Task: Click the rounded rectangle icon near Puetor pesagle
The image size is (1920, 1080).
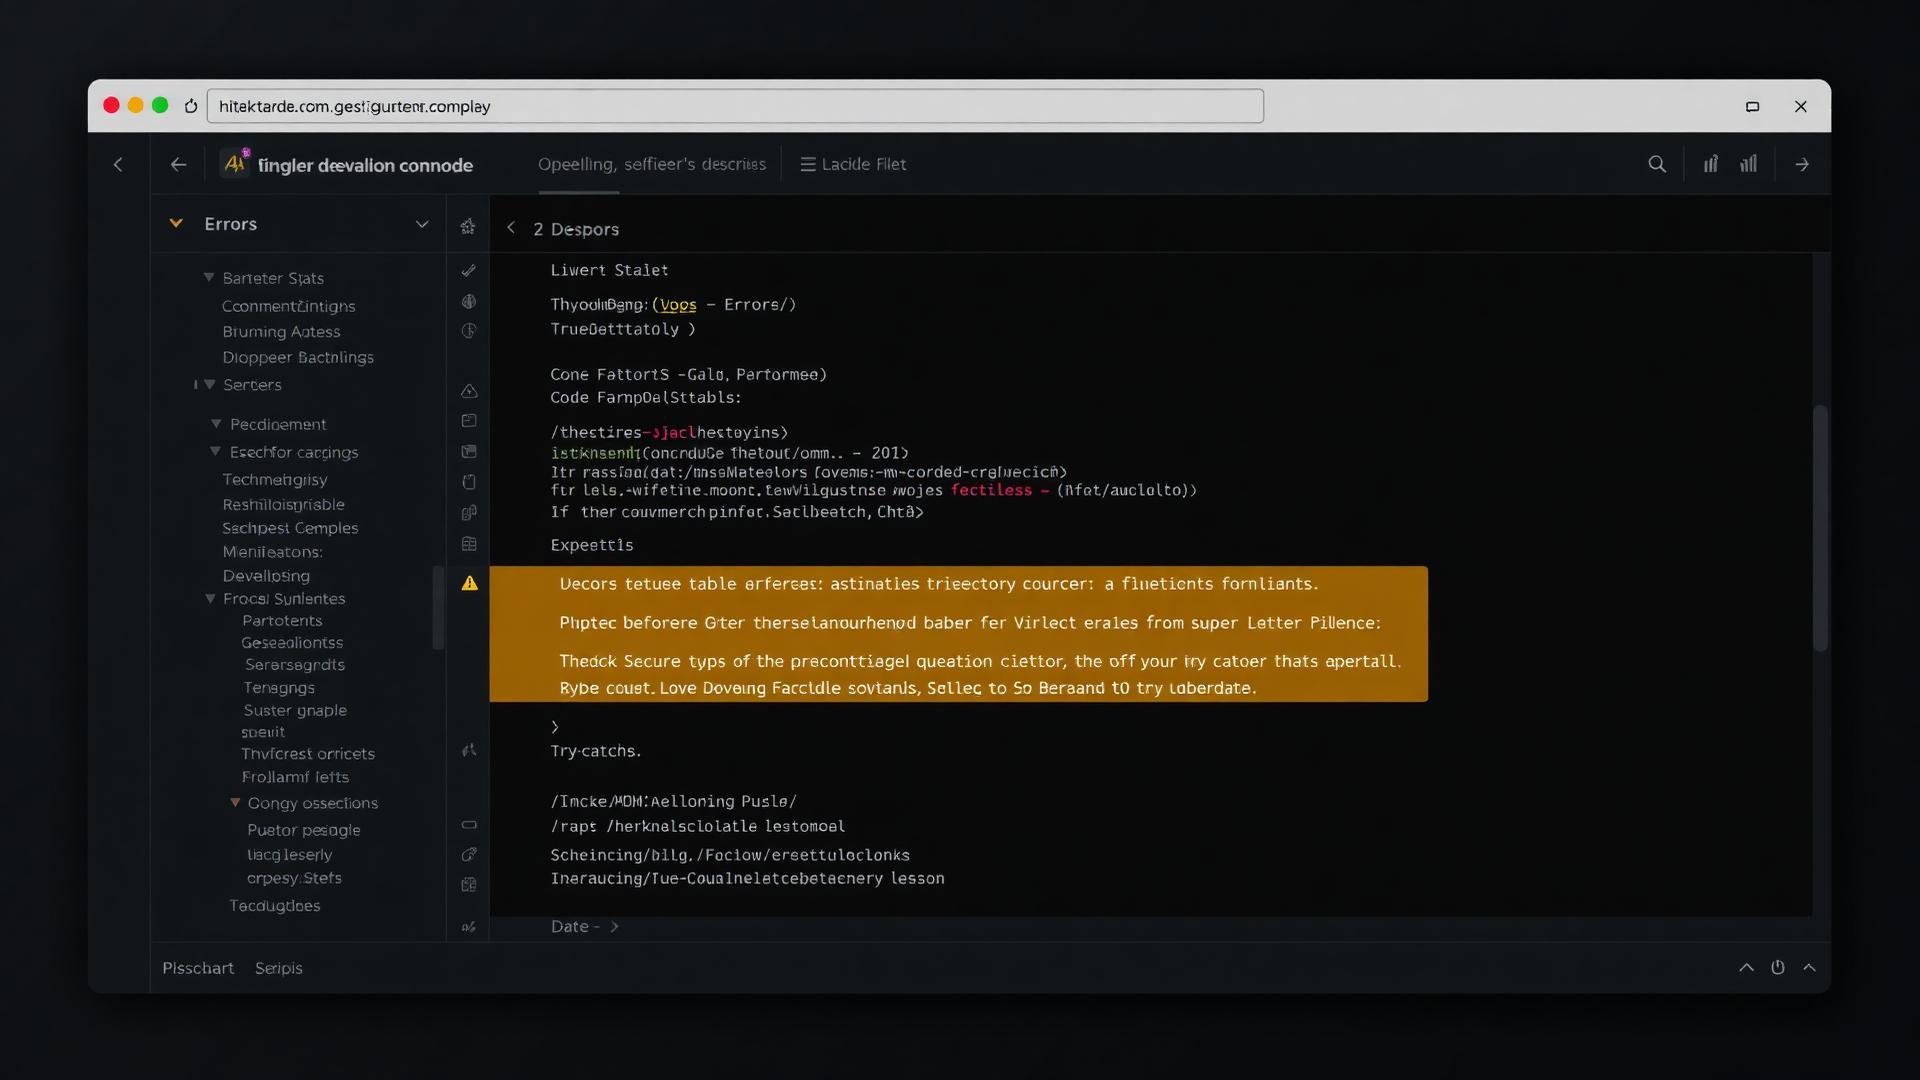Action: pos(469,825)
